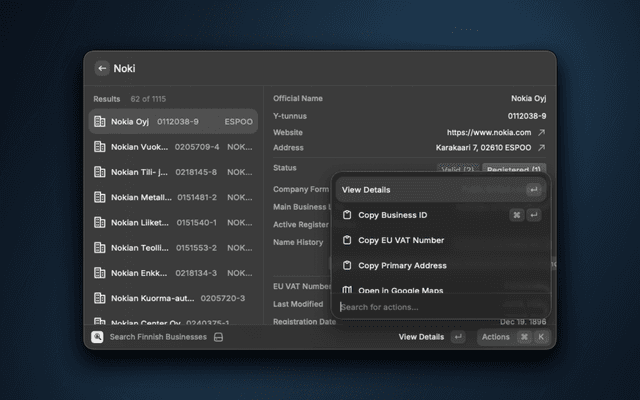Choose Copy EU VAT Number action
Viewport: 640px width, 400px height.
point(441,240)
